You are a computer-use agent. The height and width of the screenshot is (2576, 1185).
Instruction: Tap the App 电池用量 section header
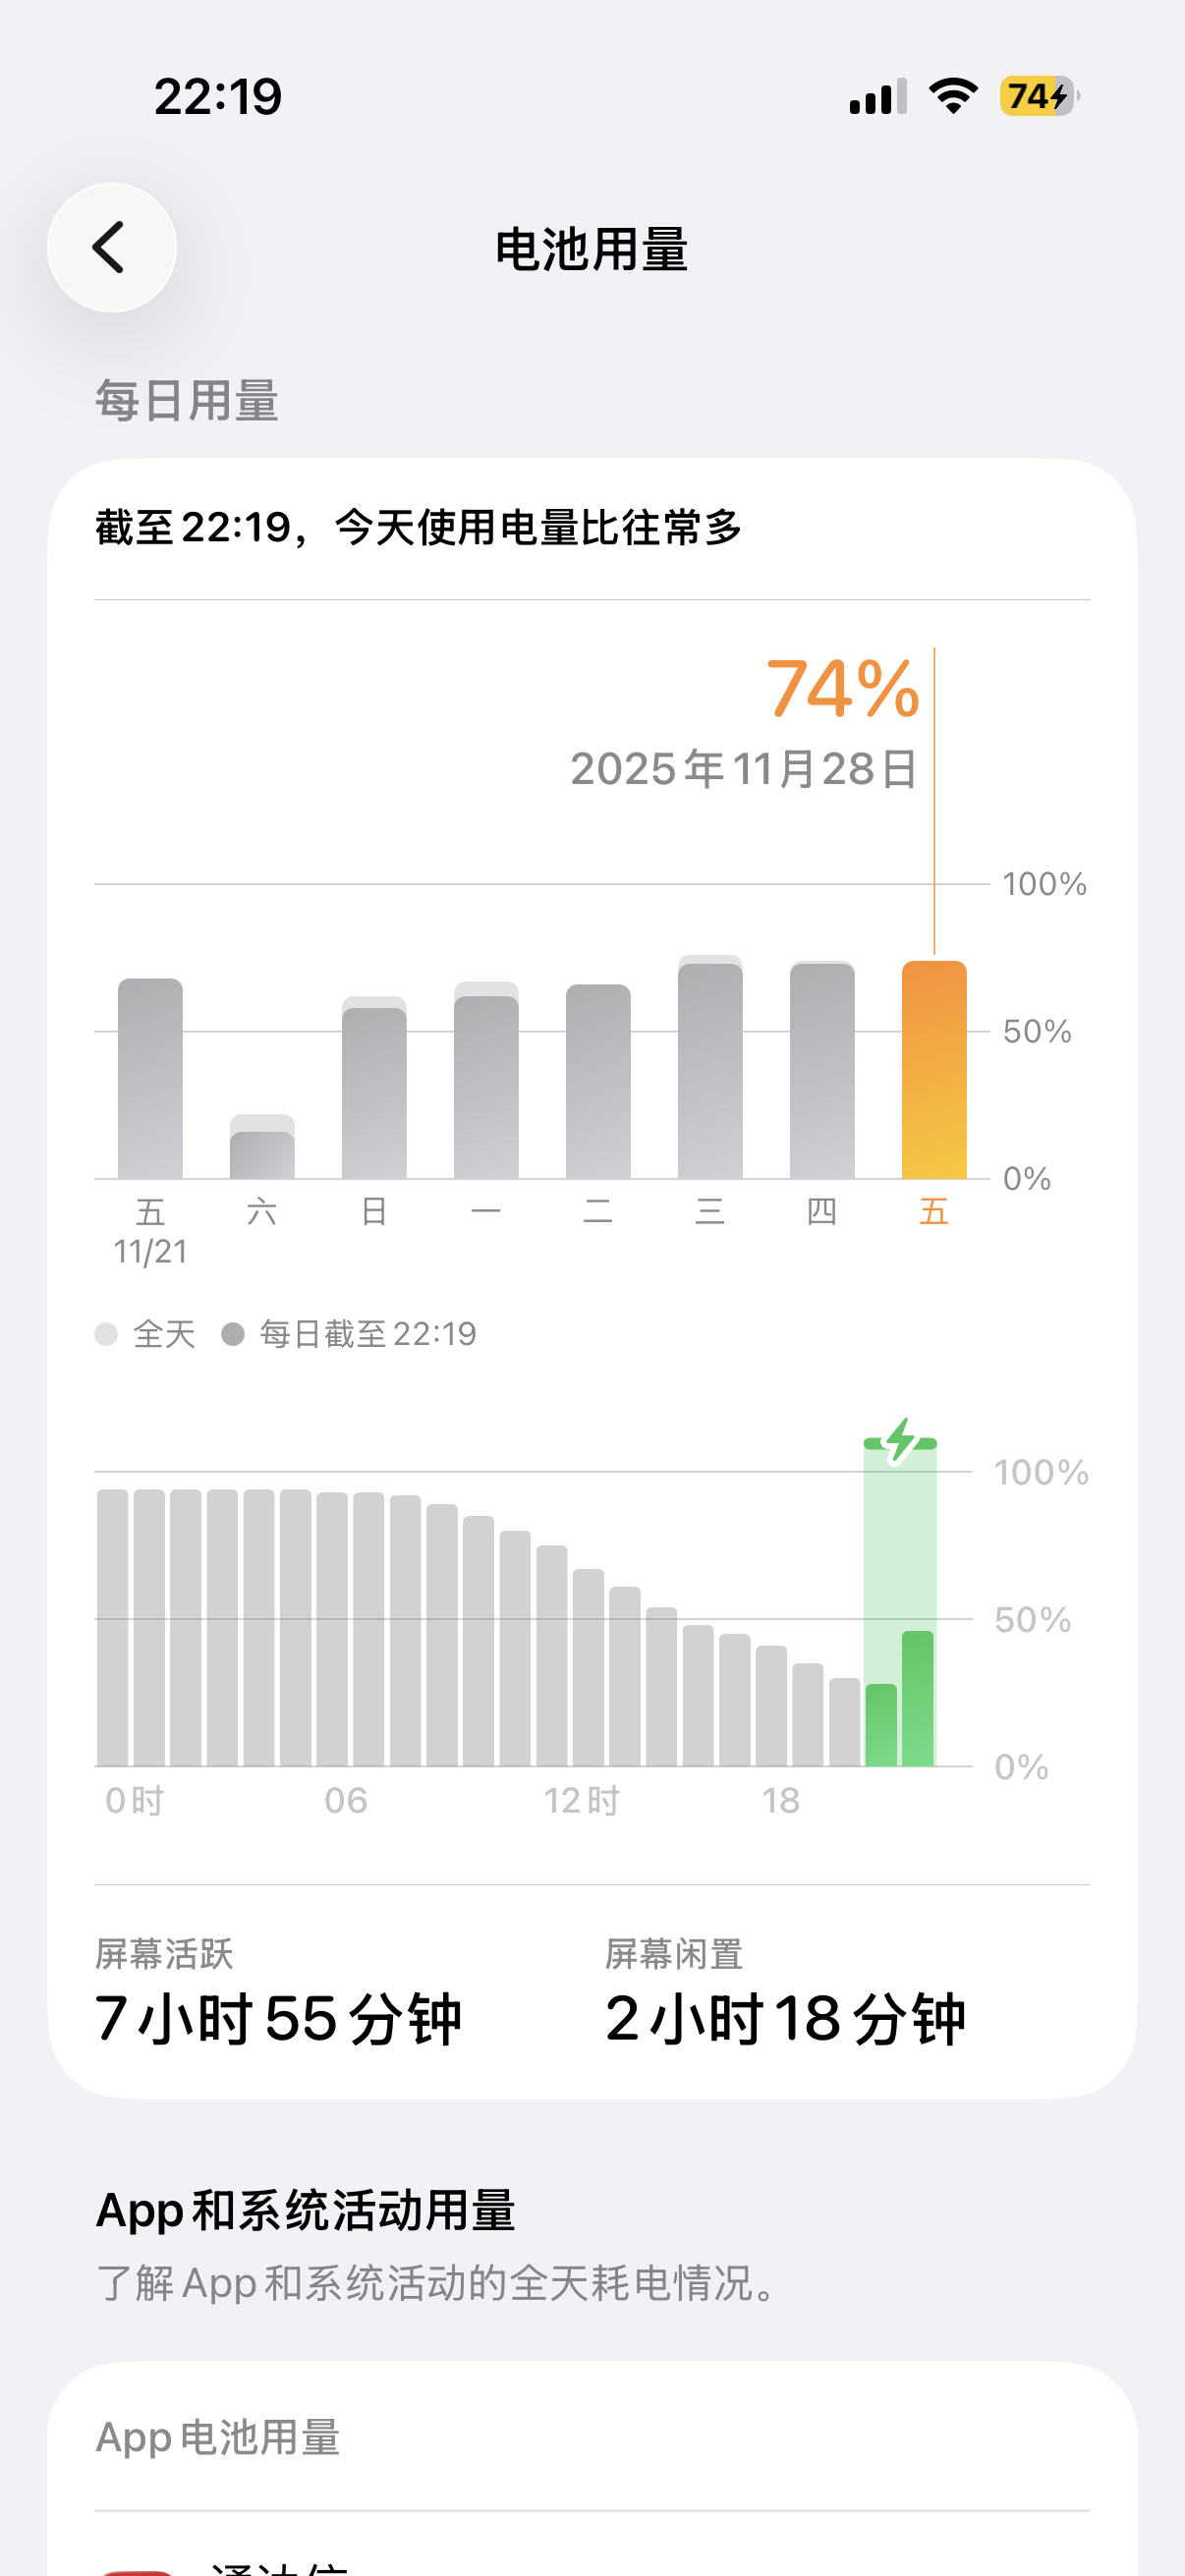218,2438
